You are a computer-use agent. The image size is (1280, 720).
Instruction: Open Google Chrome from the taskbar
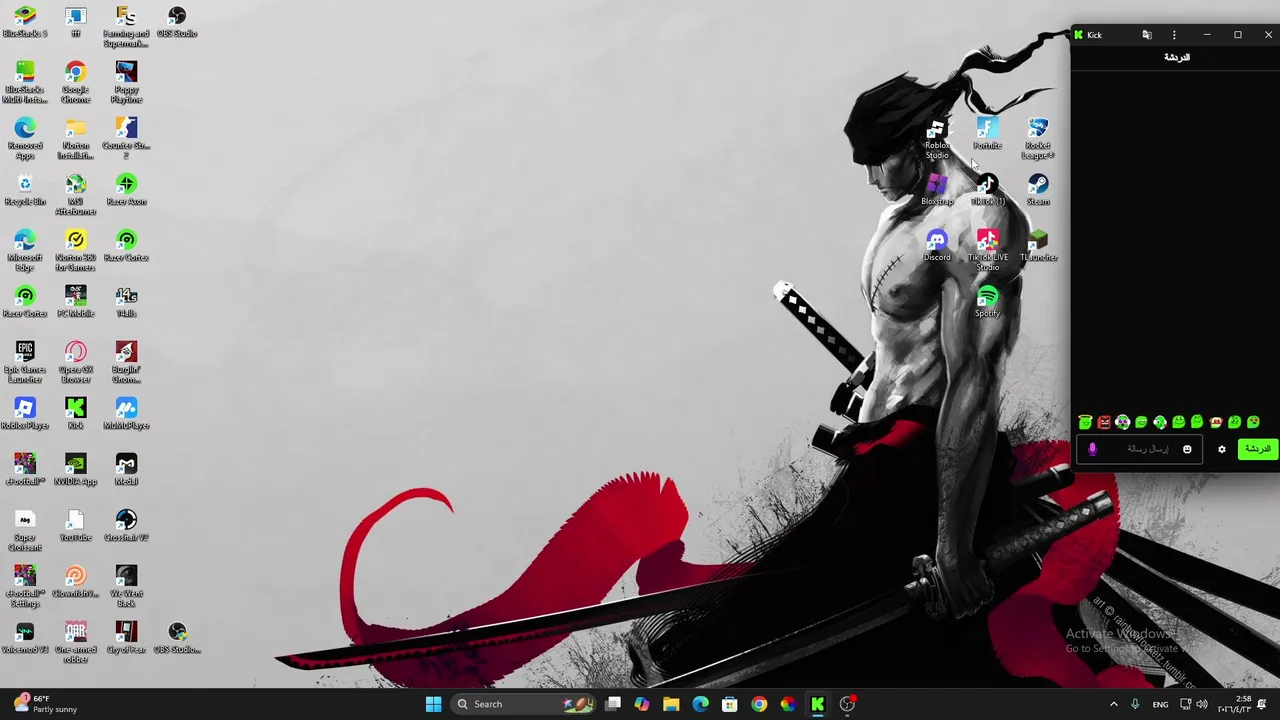click(x=759, y=704)
